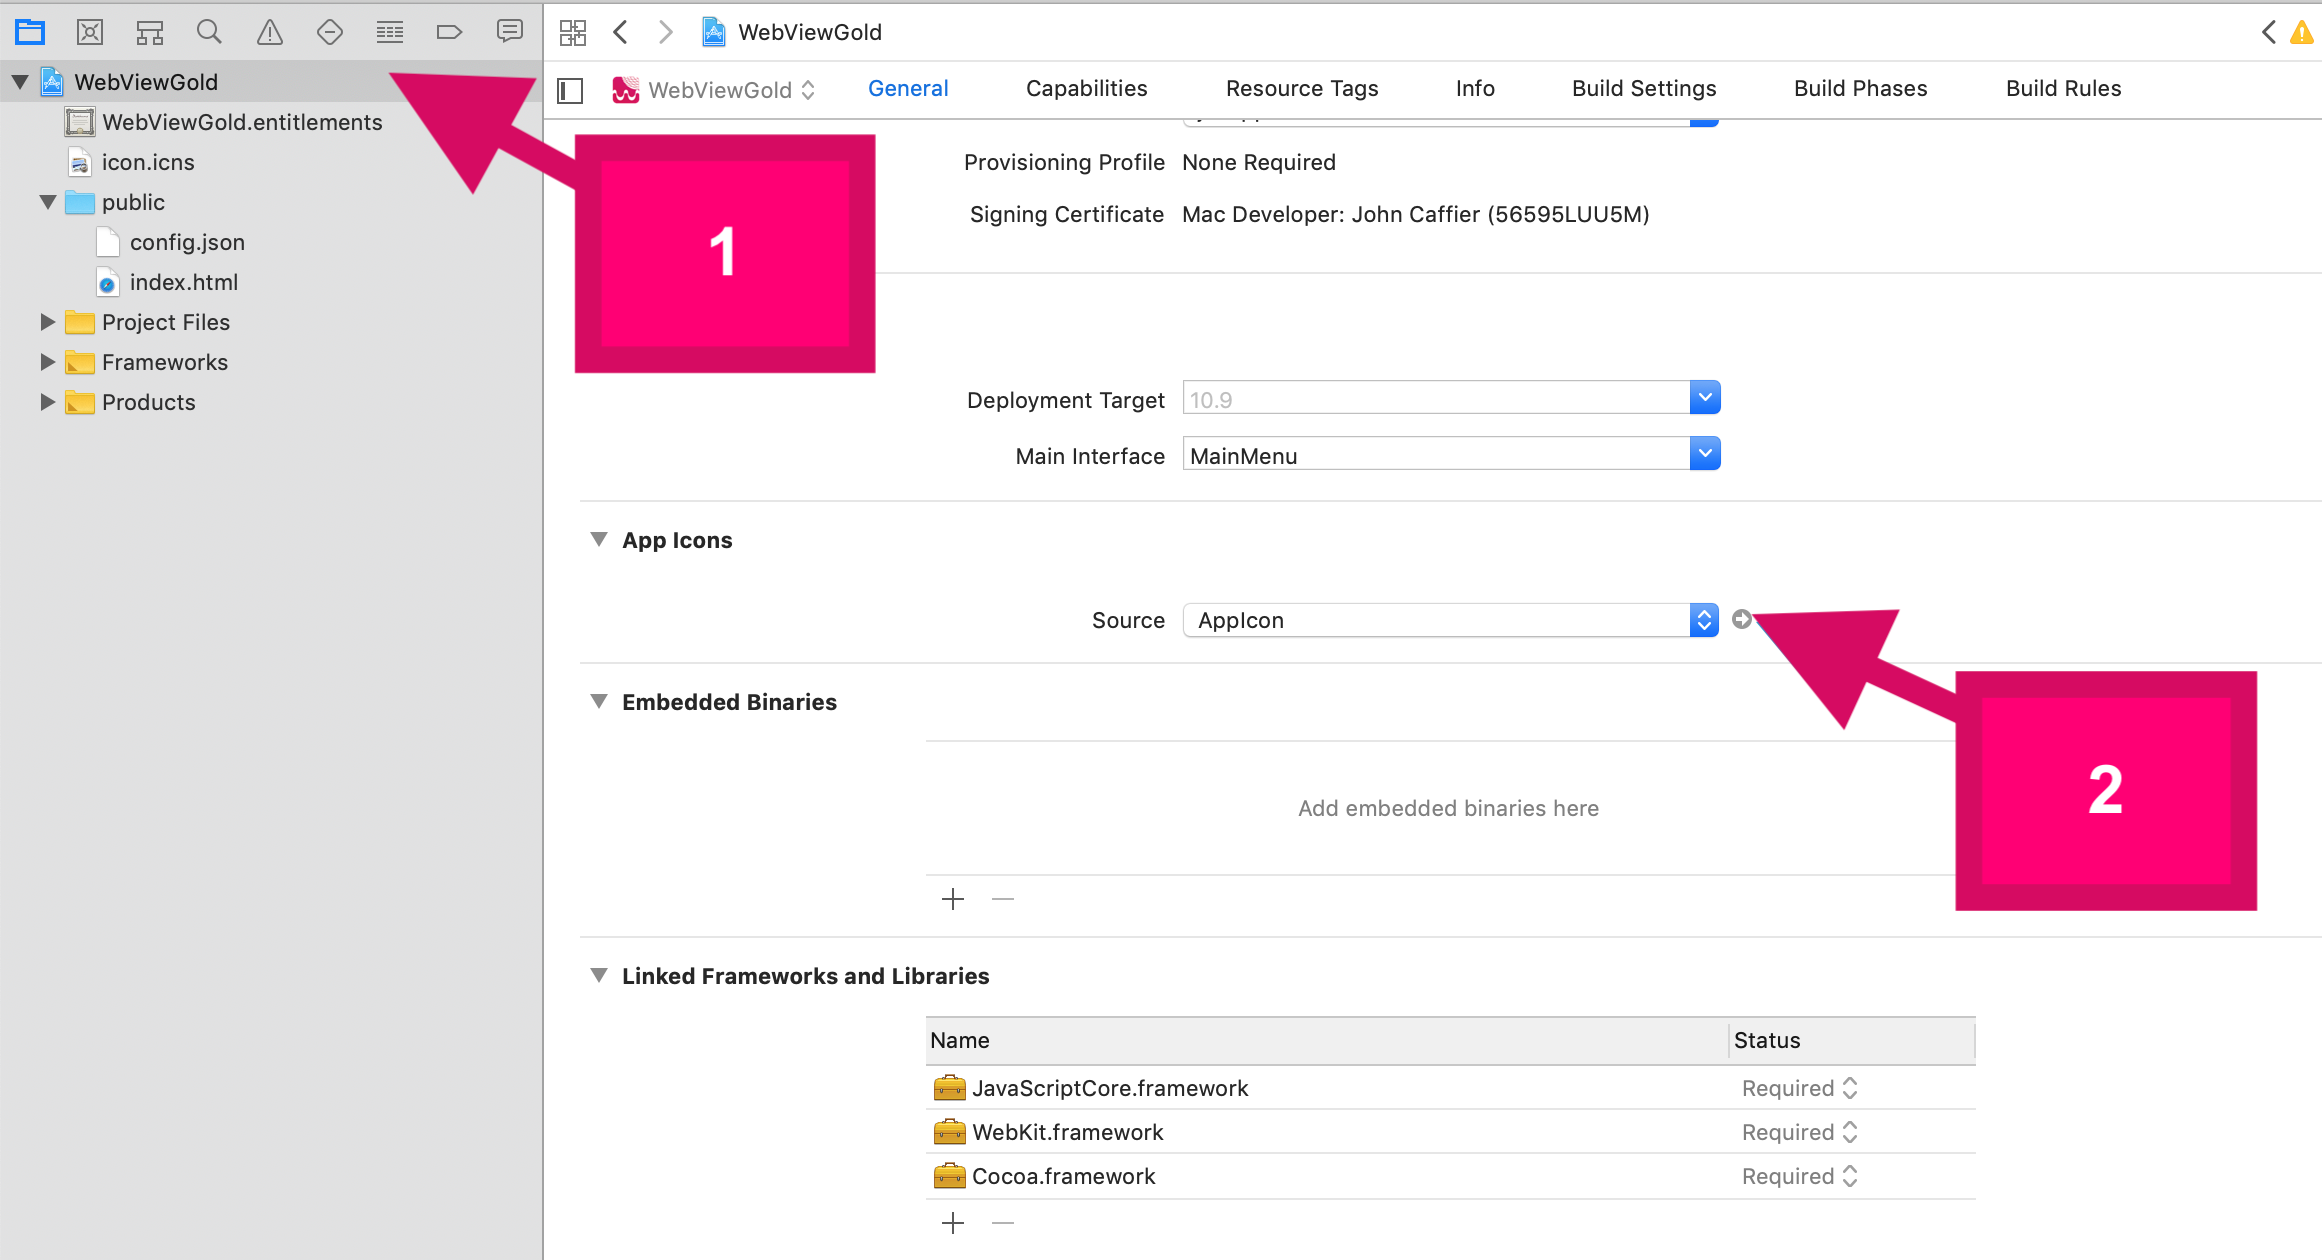Expand the Project Files group
The width and height of the screenshot is (2322, 1260).
pyautogui.click(x=47, y=322)
